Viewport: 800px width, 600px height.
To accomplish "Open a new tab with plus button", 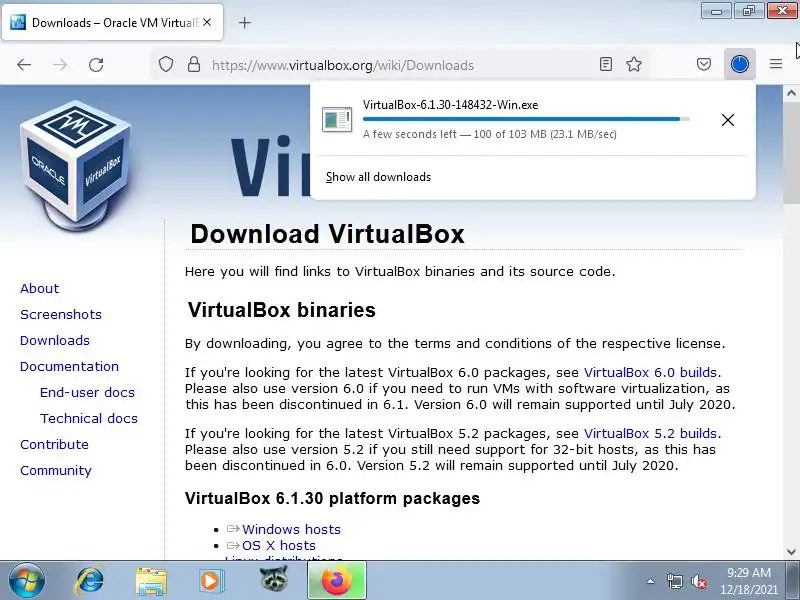I will 244,22.
